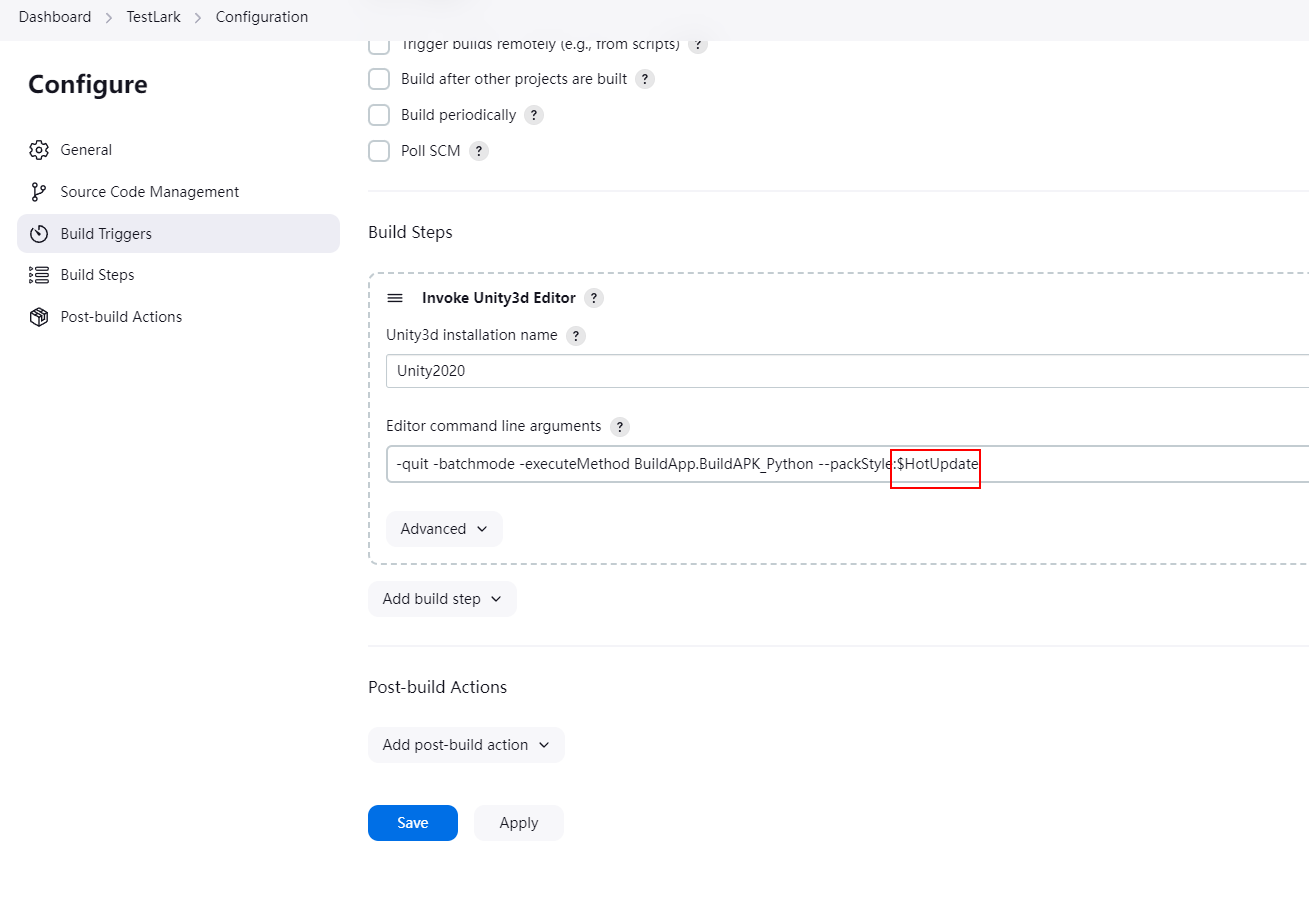The height and width of the screenshot is (897, 1309).
Task: Enable Build after other projects are built
Action: [379, 79]
